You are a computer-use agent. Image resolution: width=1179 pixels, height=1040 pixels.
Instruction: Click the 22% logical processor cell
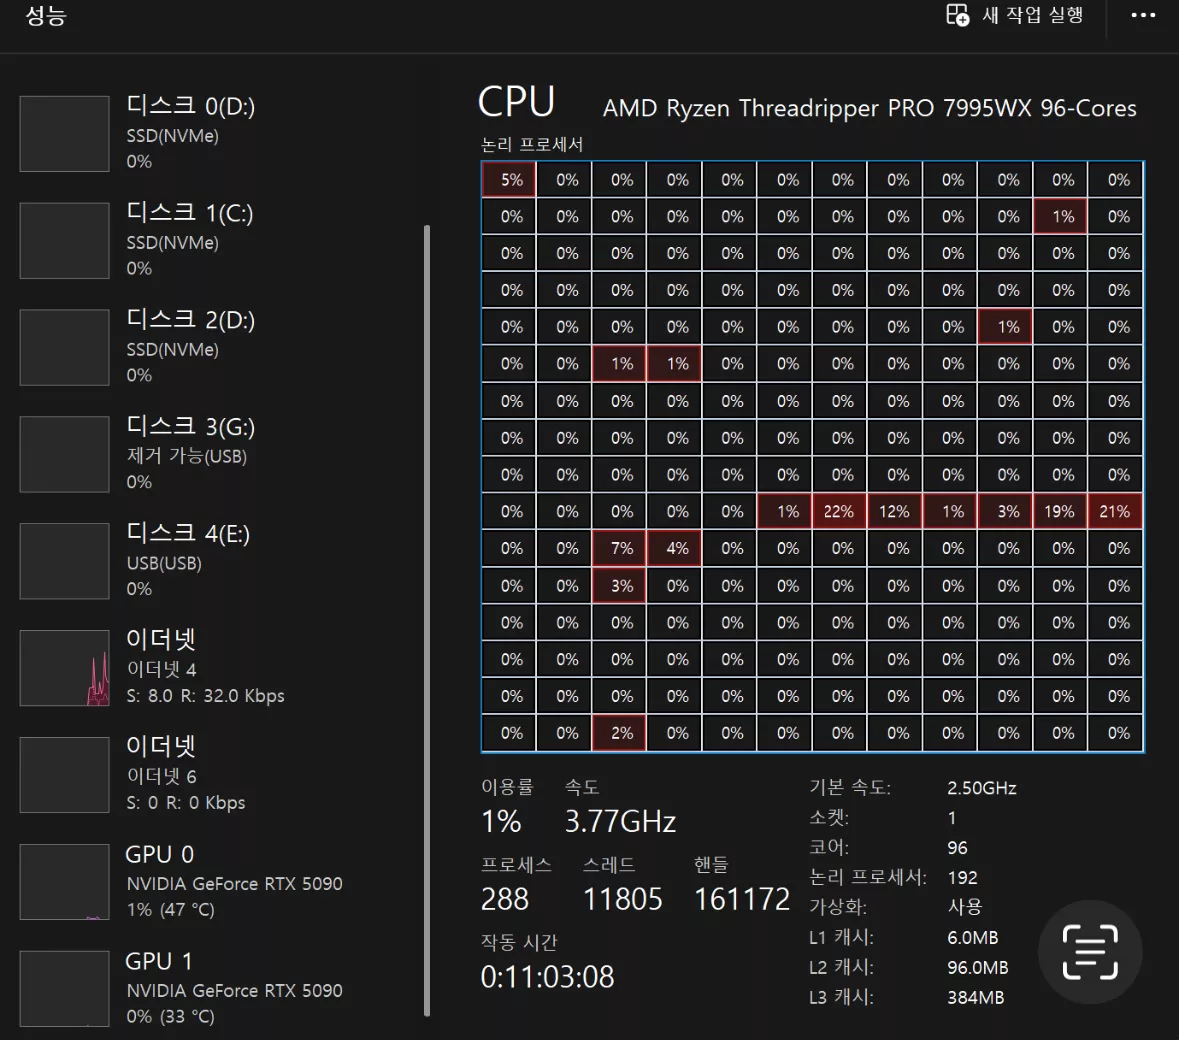click(840, 511)
